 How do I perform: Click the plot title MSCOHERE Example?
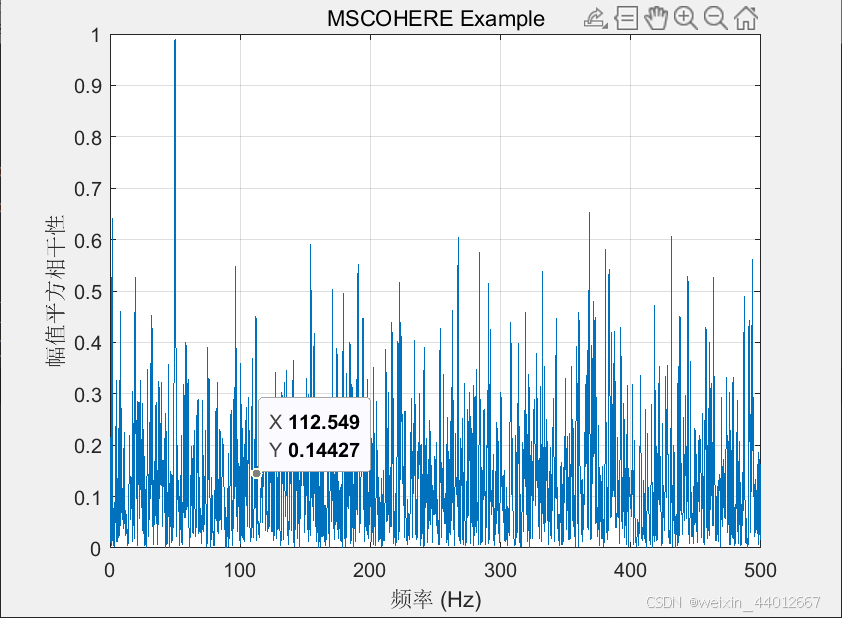[x=436, y=19]
